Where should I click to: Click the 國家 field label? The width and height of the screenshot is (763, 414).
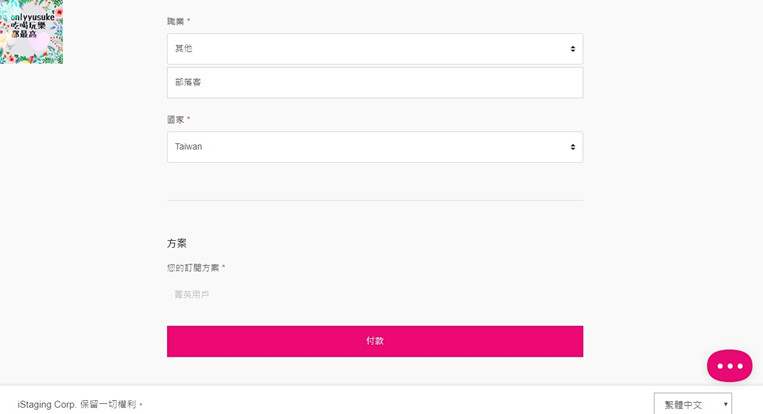pyautogui.click(x=175, y=120)
